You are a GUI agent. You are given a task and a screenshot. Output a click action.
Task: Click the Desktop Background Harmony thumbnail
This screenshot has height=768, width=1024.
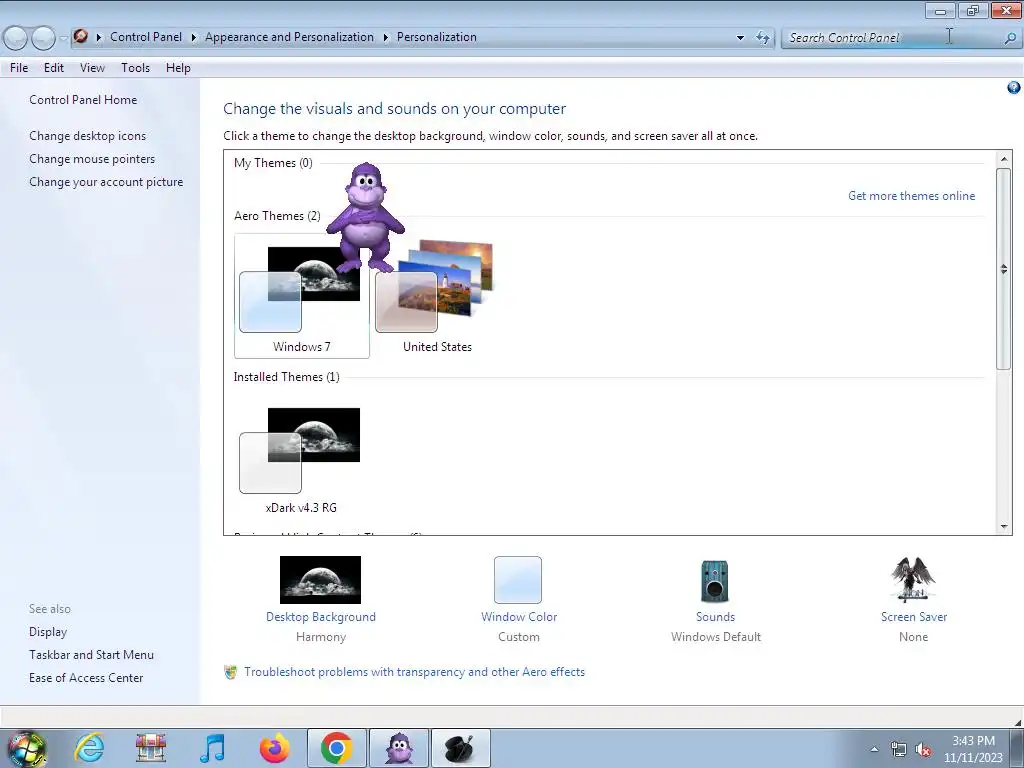click(x=320, y=580)
